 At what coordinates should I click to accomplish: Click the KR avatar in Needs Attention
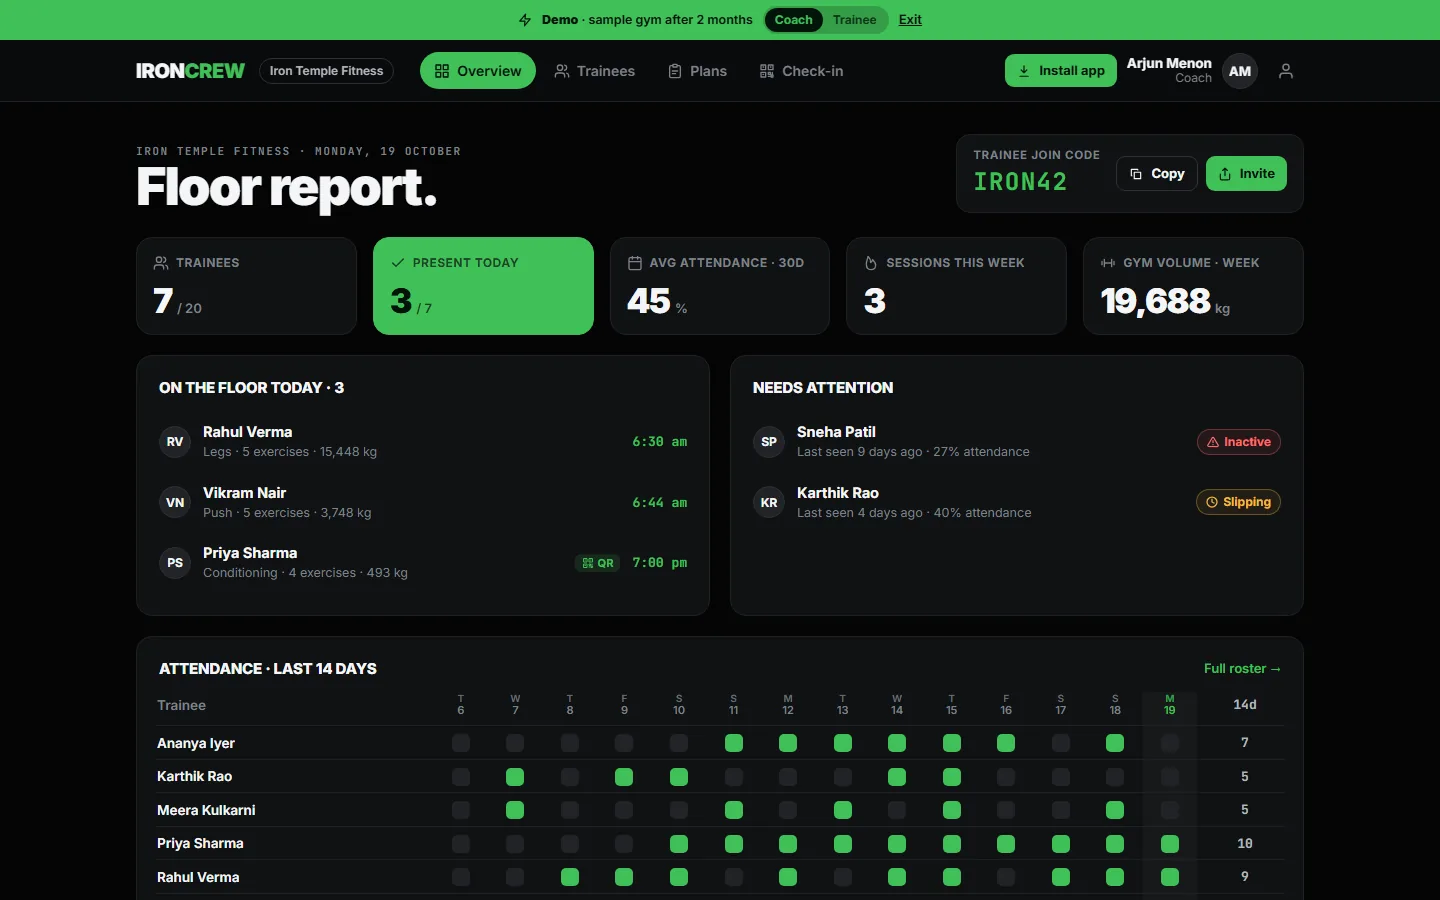point(769,502)
